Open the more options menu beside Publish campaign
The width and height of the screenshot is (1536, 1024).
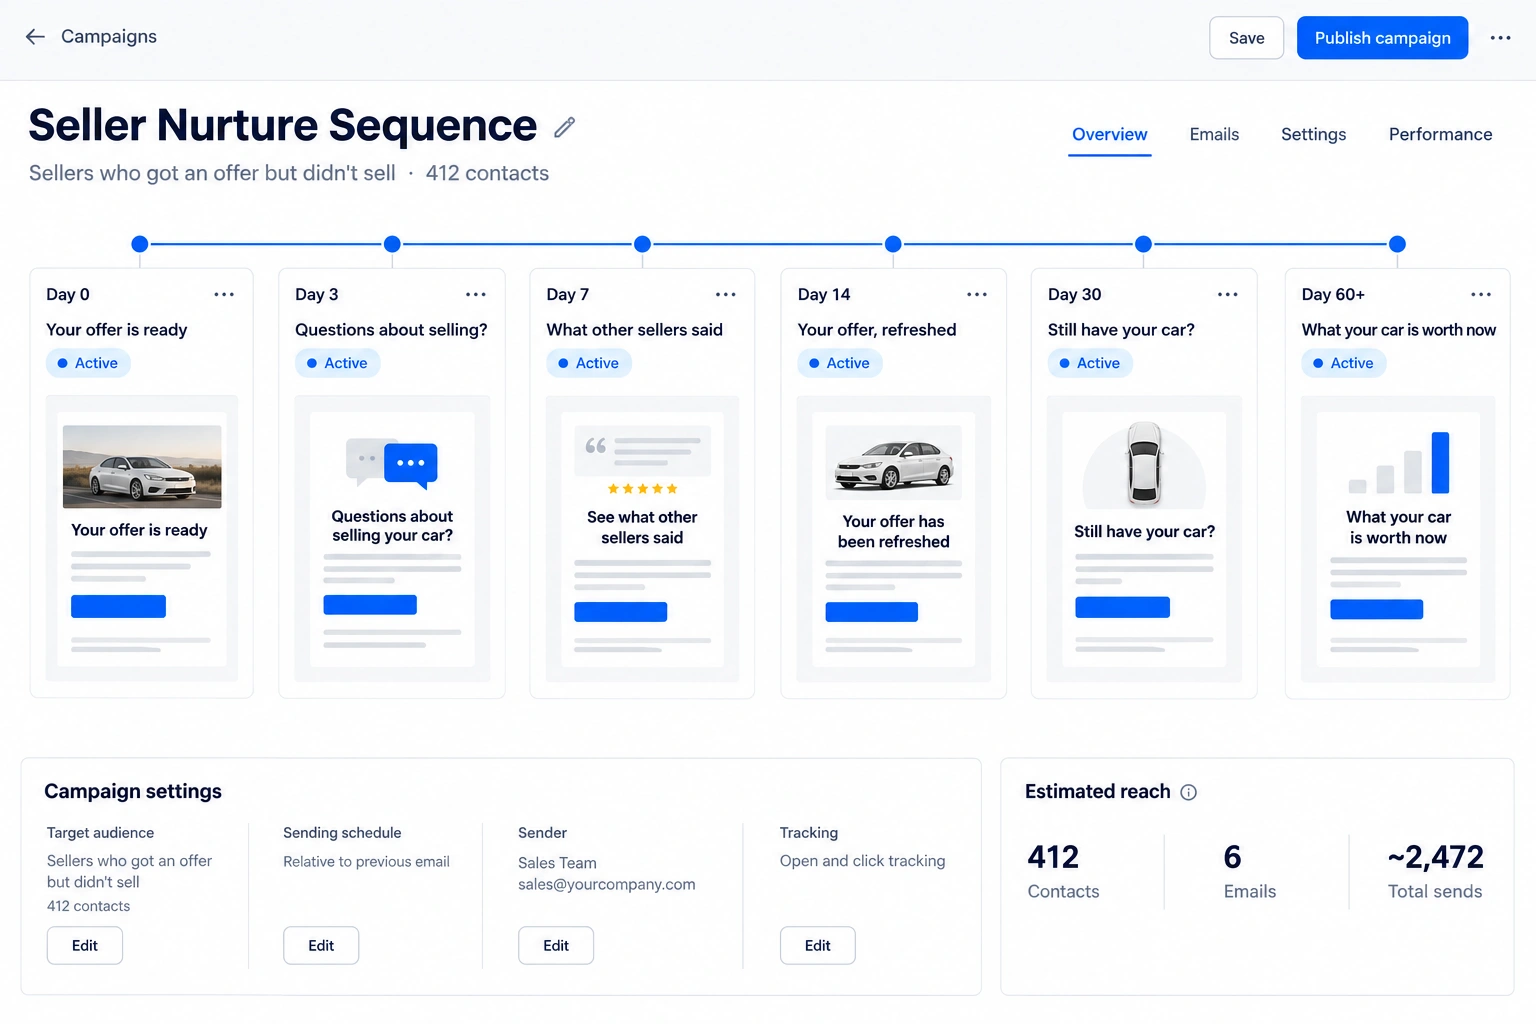click(1500, 38)
